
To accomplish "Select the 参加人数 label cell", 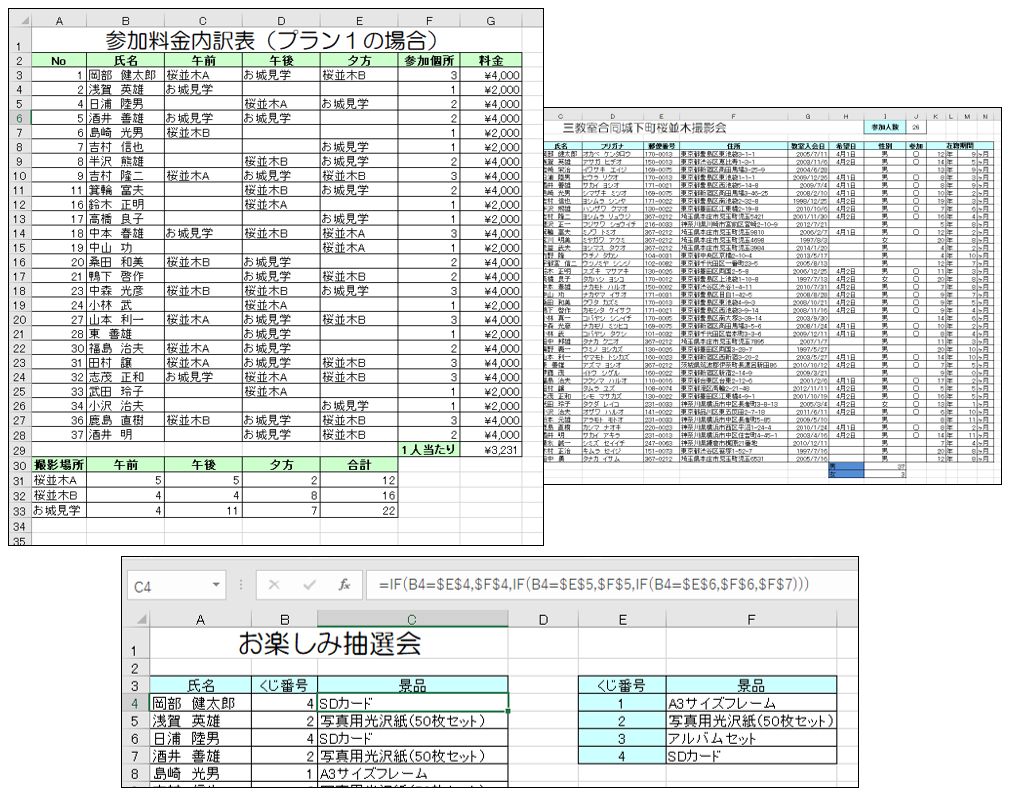I will pyautogui.click(x=886, y=128).
